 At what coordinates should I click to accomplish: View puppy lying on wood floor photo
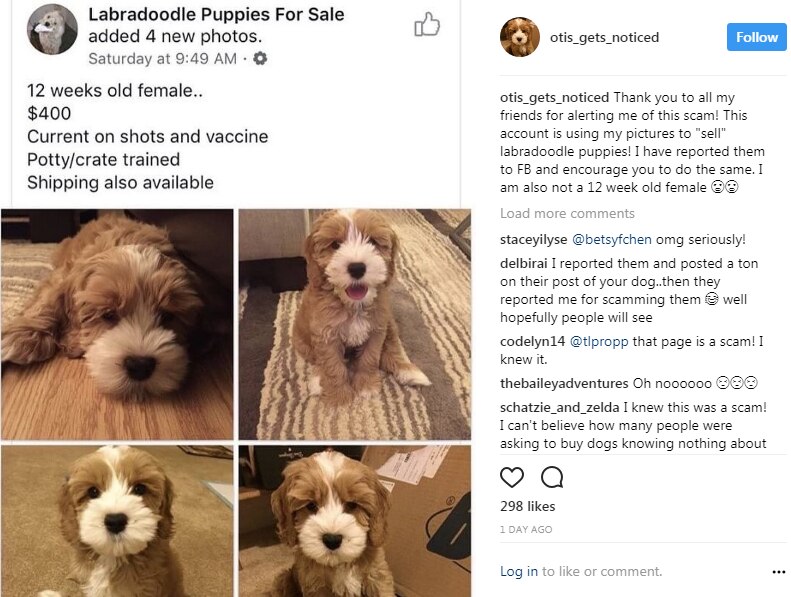tap(117, 324)
